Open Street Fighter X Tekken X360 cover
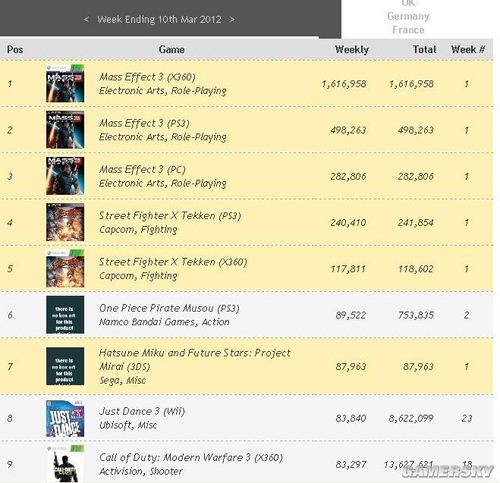Viewport: 500px width, 483px height. 65,269
